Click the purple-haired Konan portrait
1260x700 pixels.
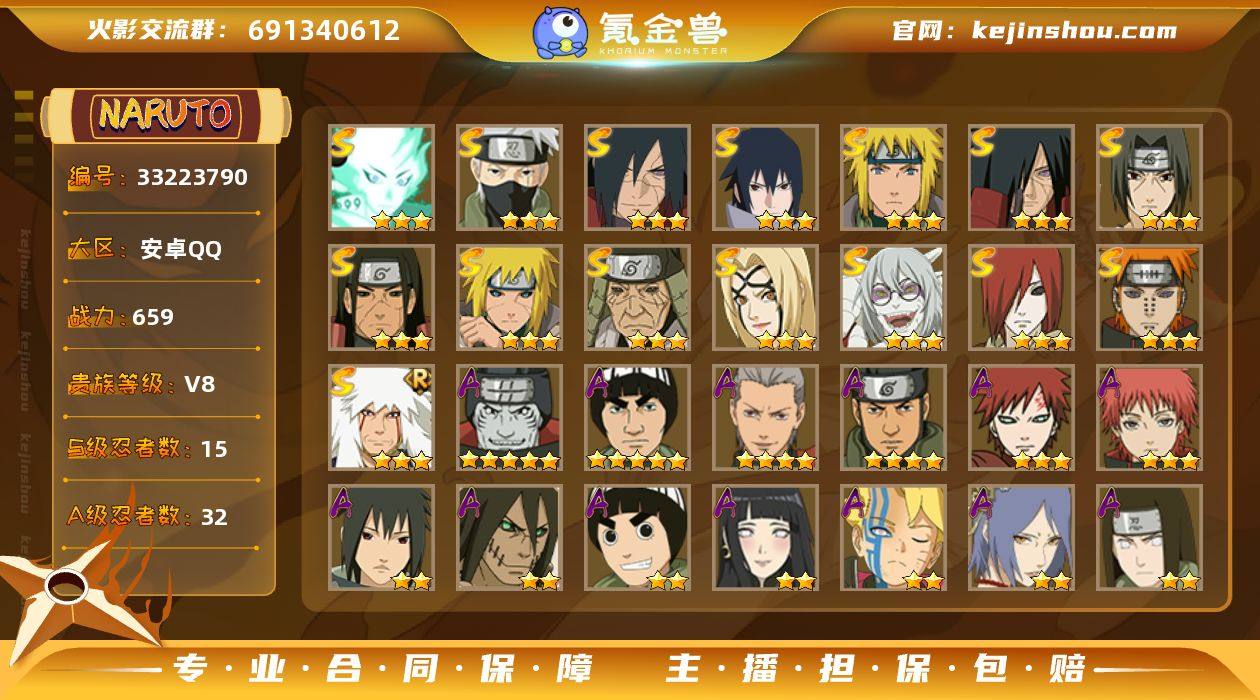click(1022, 538)
